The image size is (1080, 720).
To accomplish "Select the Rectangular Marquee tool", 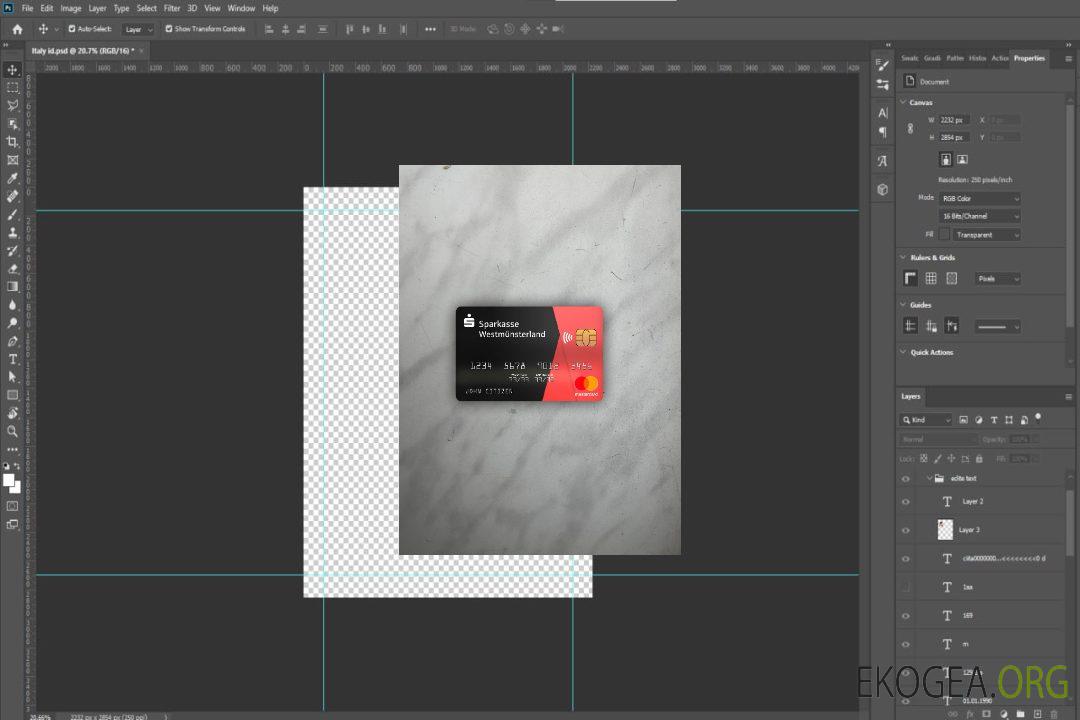I will tap(12, 88).
